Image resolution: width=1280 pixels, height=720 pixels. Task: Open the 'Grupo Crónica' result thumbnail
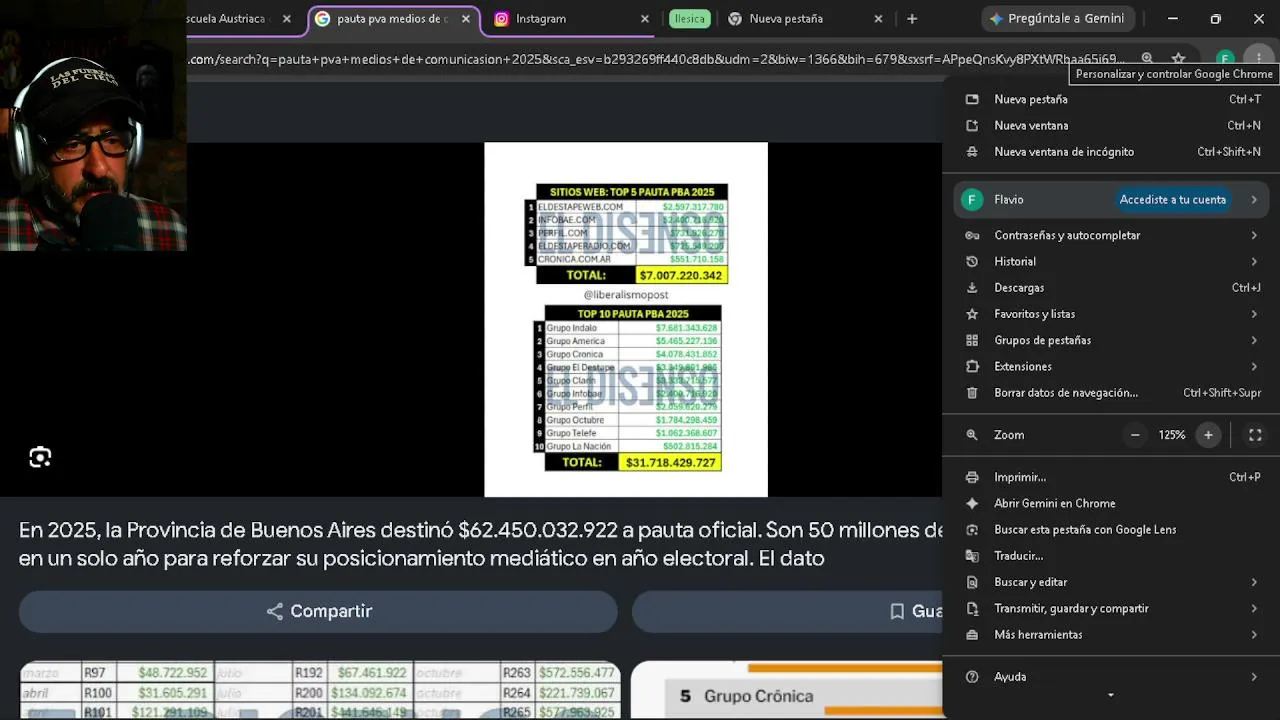click(786, 690)
